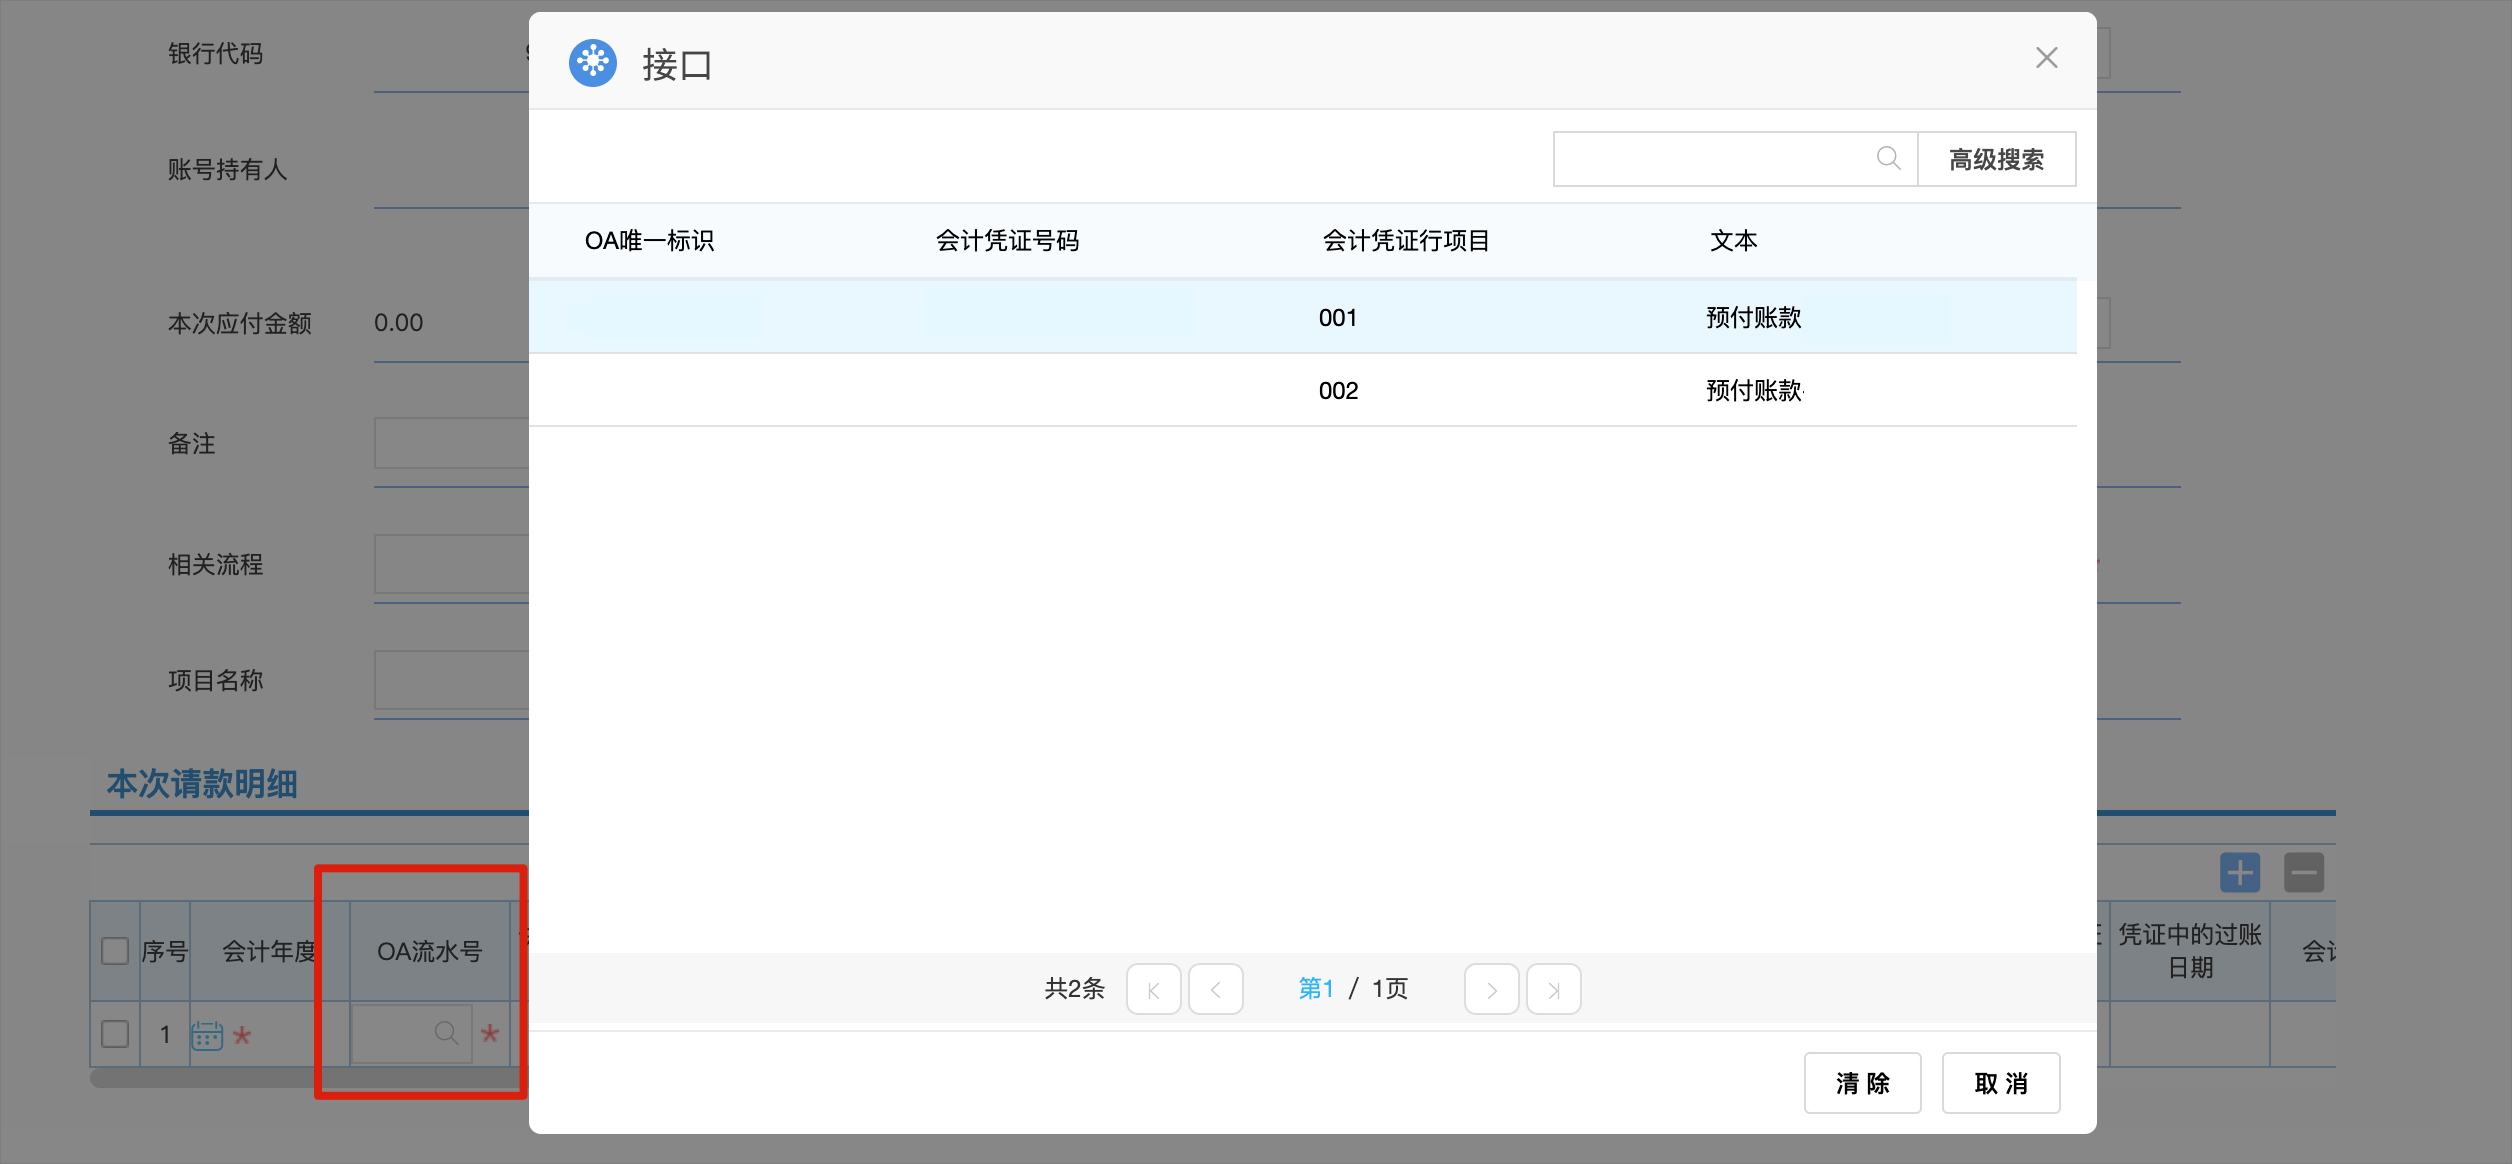Click OA流水号 field magnifier icon
2512x1164 pixels.
click(446, 1033)
